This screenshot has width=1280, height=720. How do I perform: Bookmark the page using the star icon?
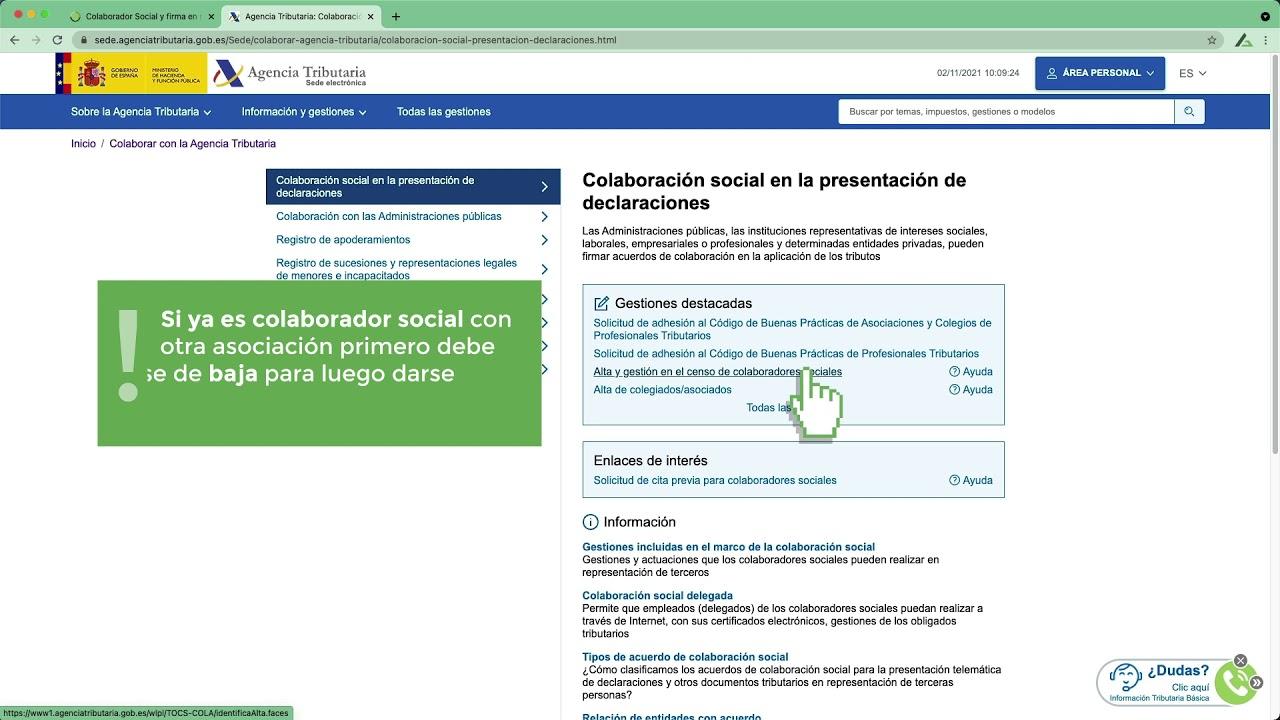point(1212,40)
